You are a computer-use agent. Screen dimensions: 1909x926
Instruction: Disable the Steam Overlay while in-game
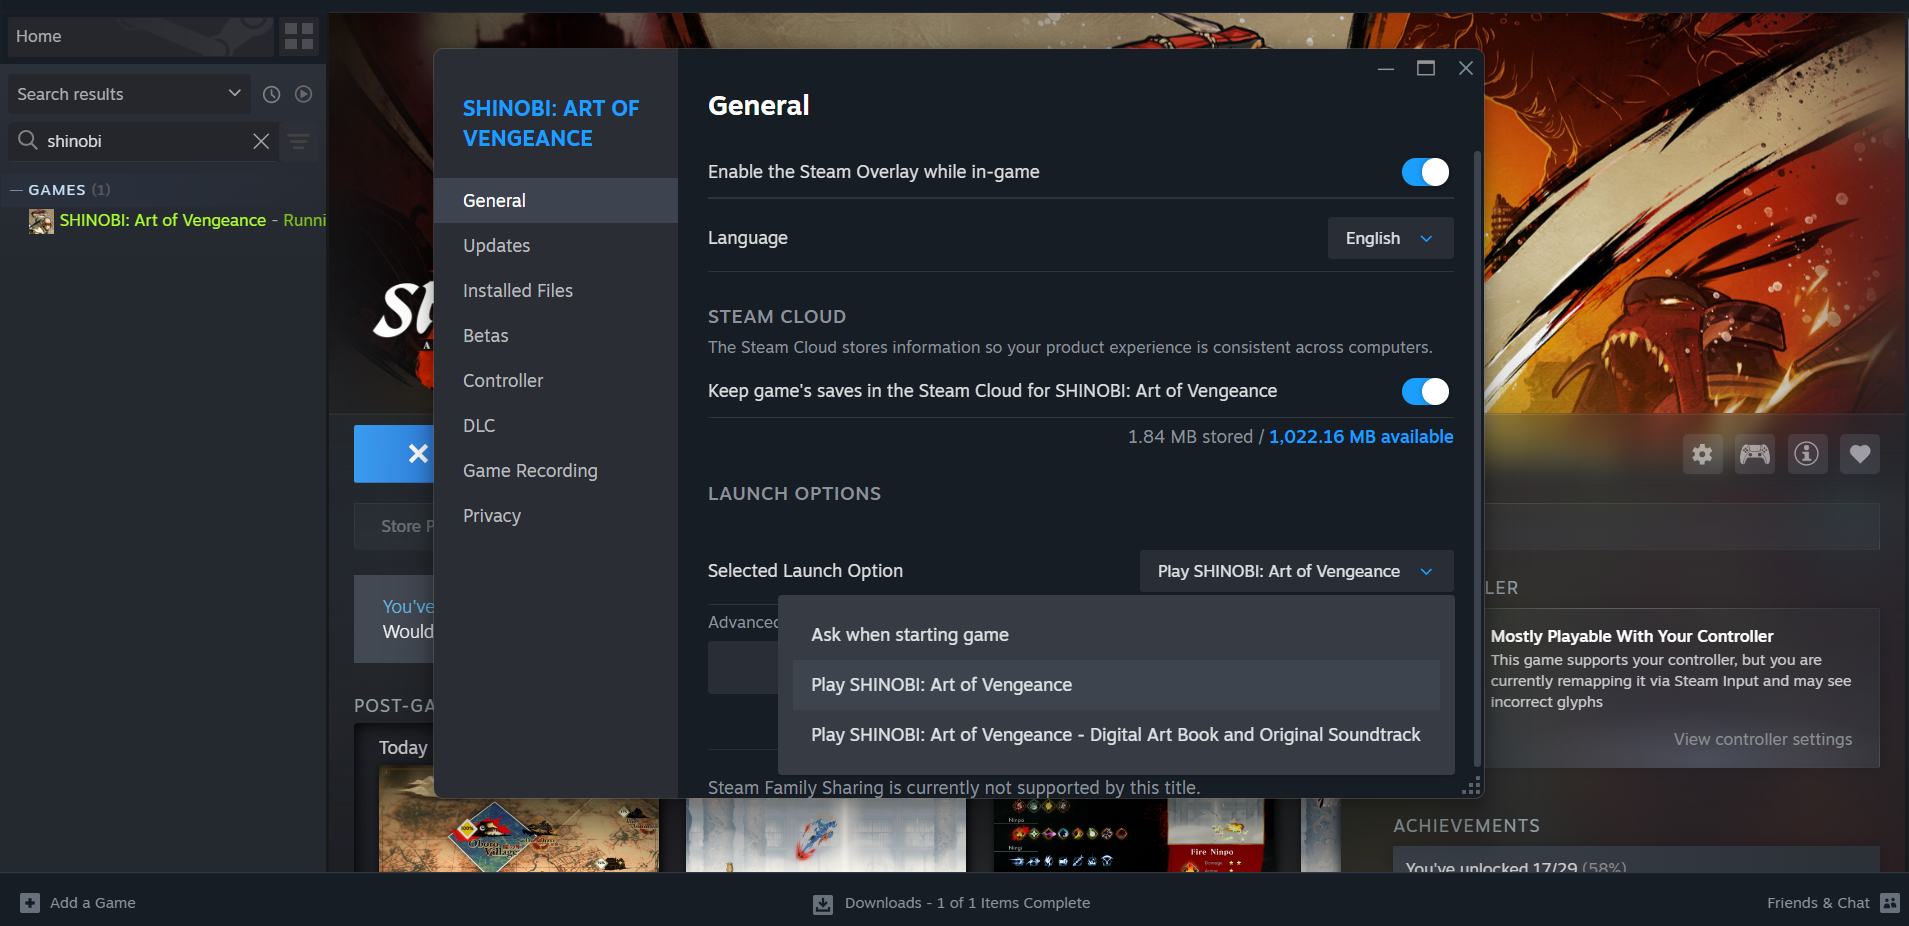[x=1424, y=172]
